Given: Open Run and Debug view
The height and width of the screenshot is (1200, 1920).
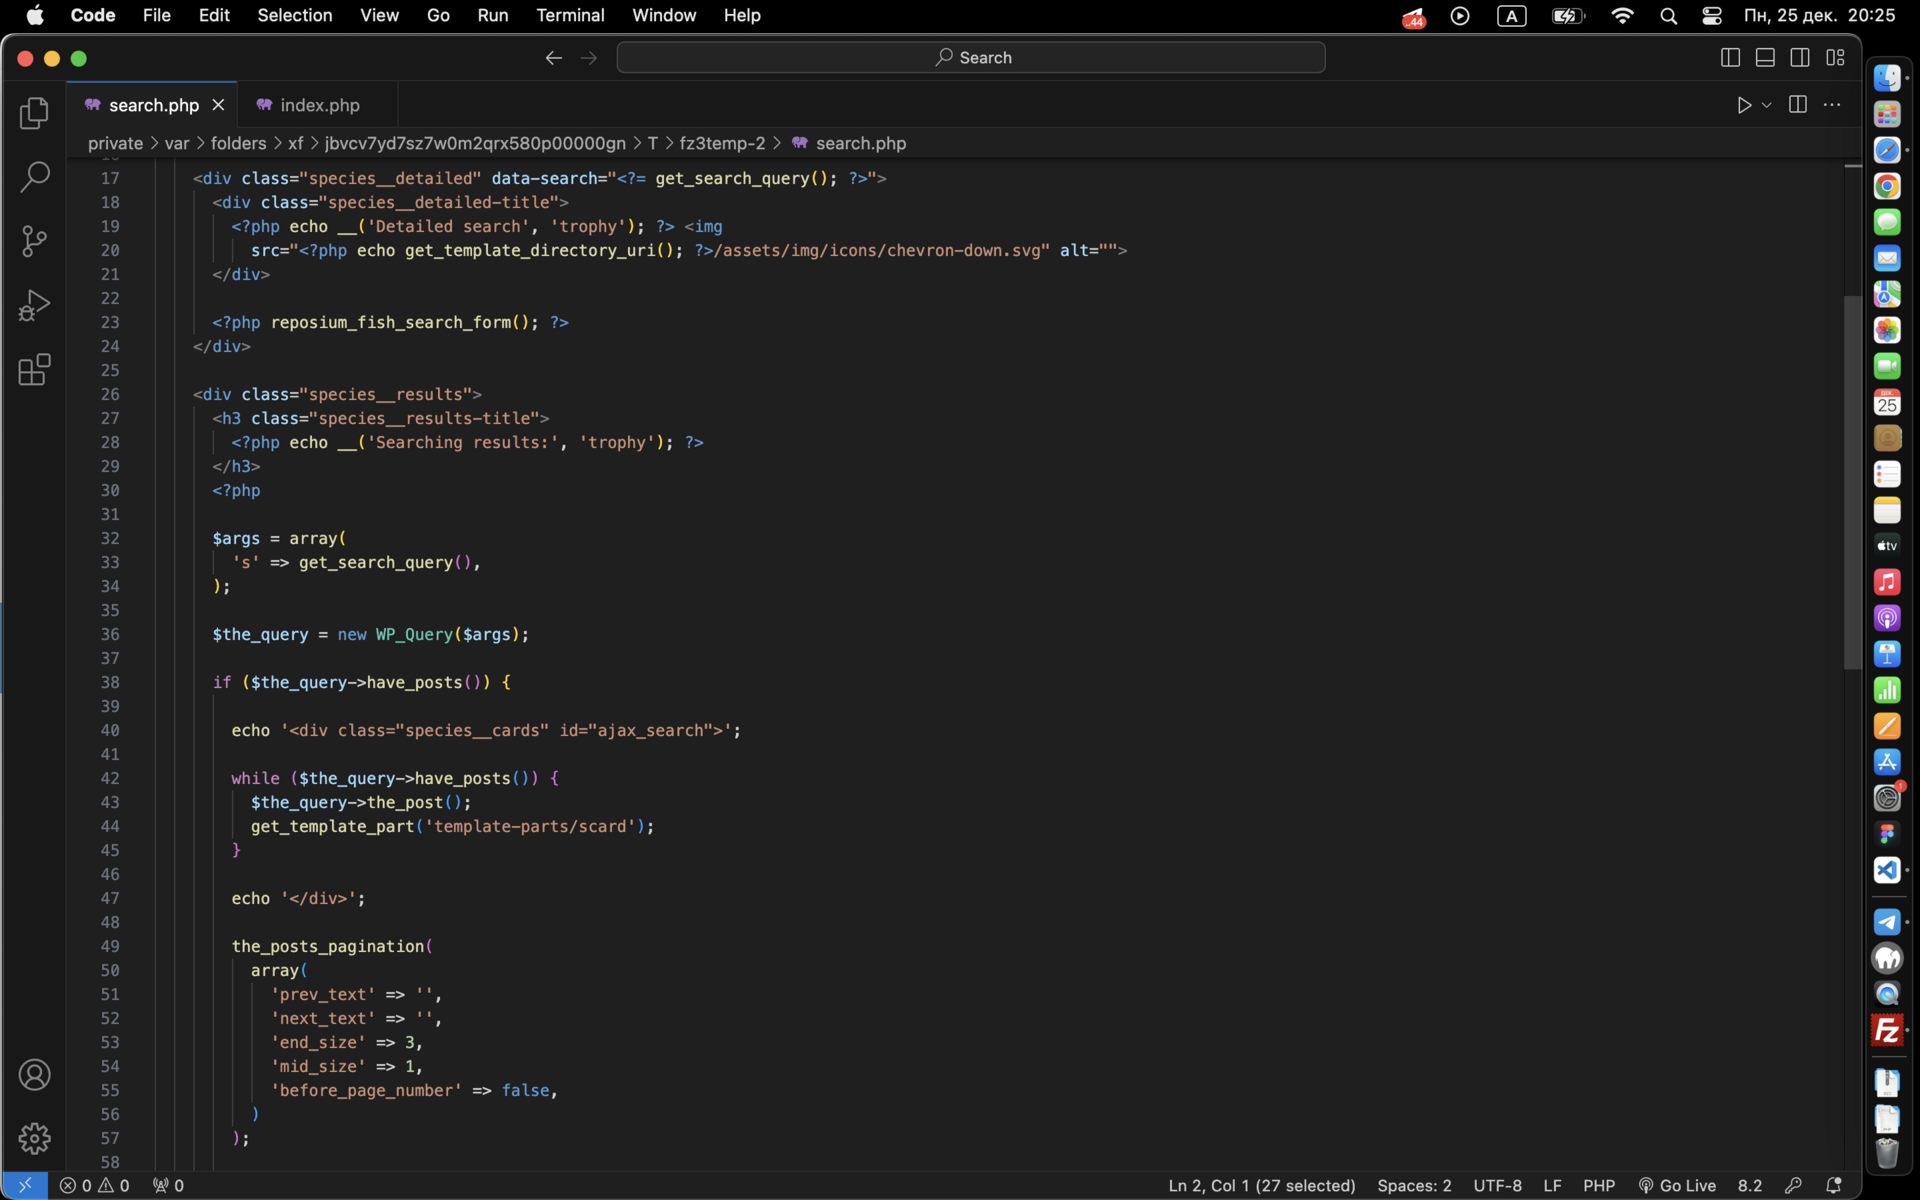Looking at the screenshot, I should click(34, 305).
